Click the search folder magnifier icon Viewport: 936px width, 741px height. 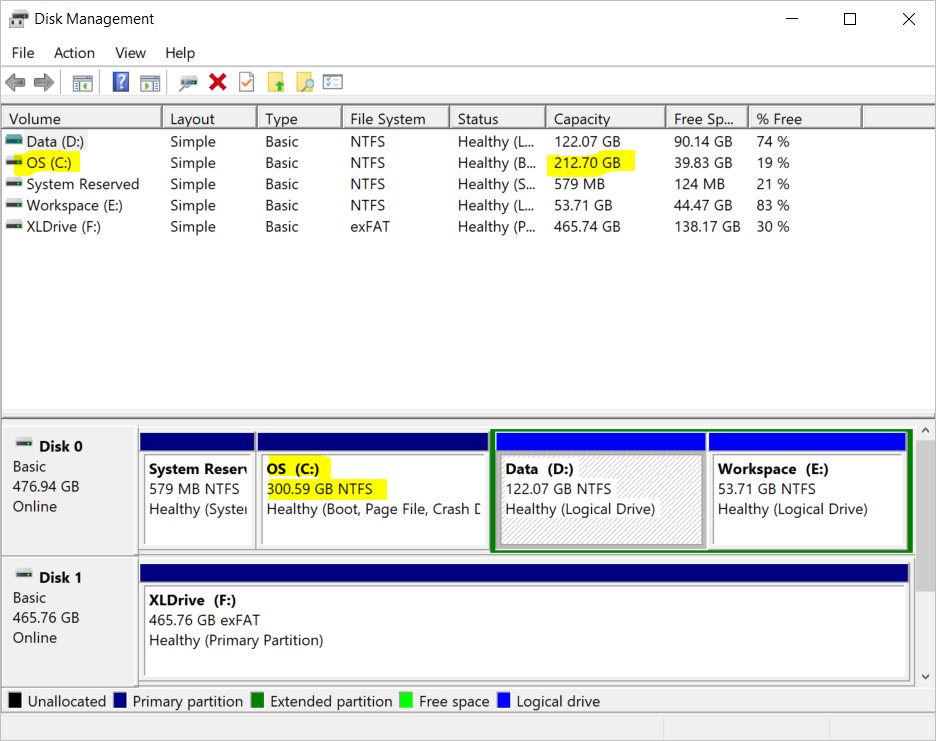pos(304,82)
